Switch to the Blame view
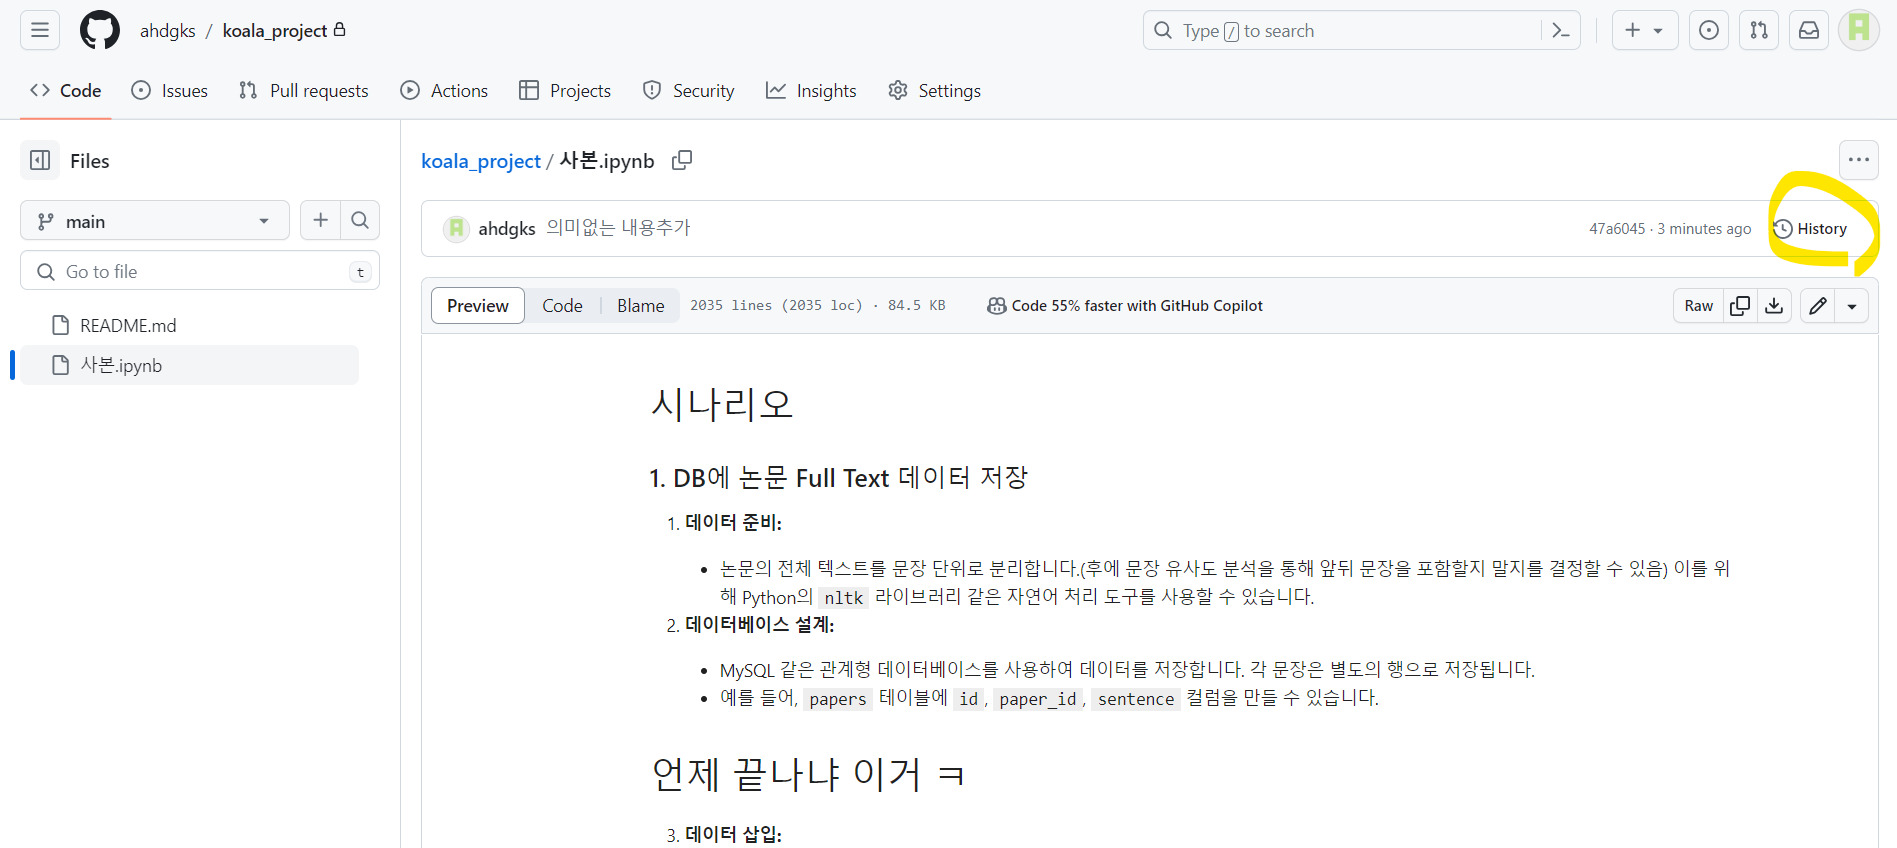 (x=640, y=306)
